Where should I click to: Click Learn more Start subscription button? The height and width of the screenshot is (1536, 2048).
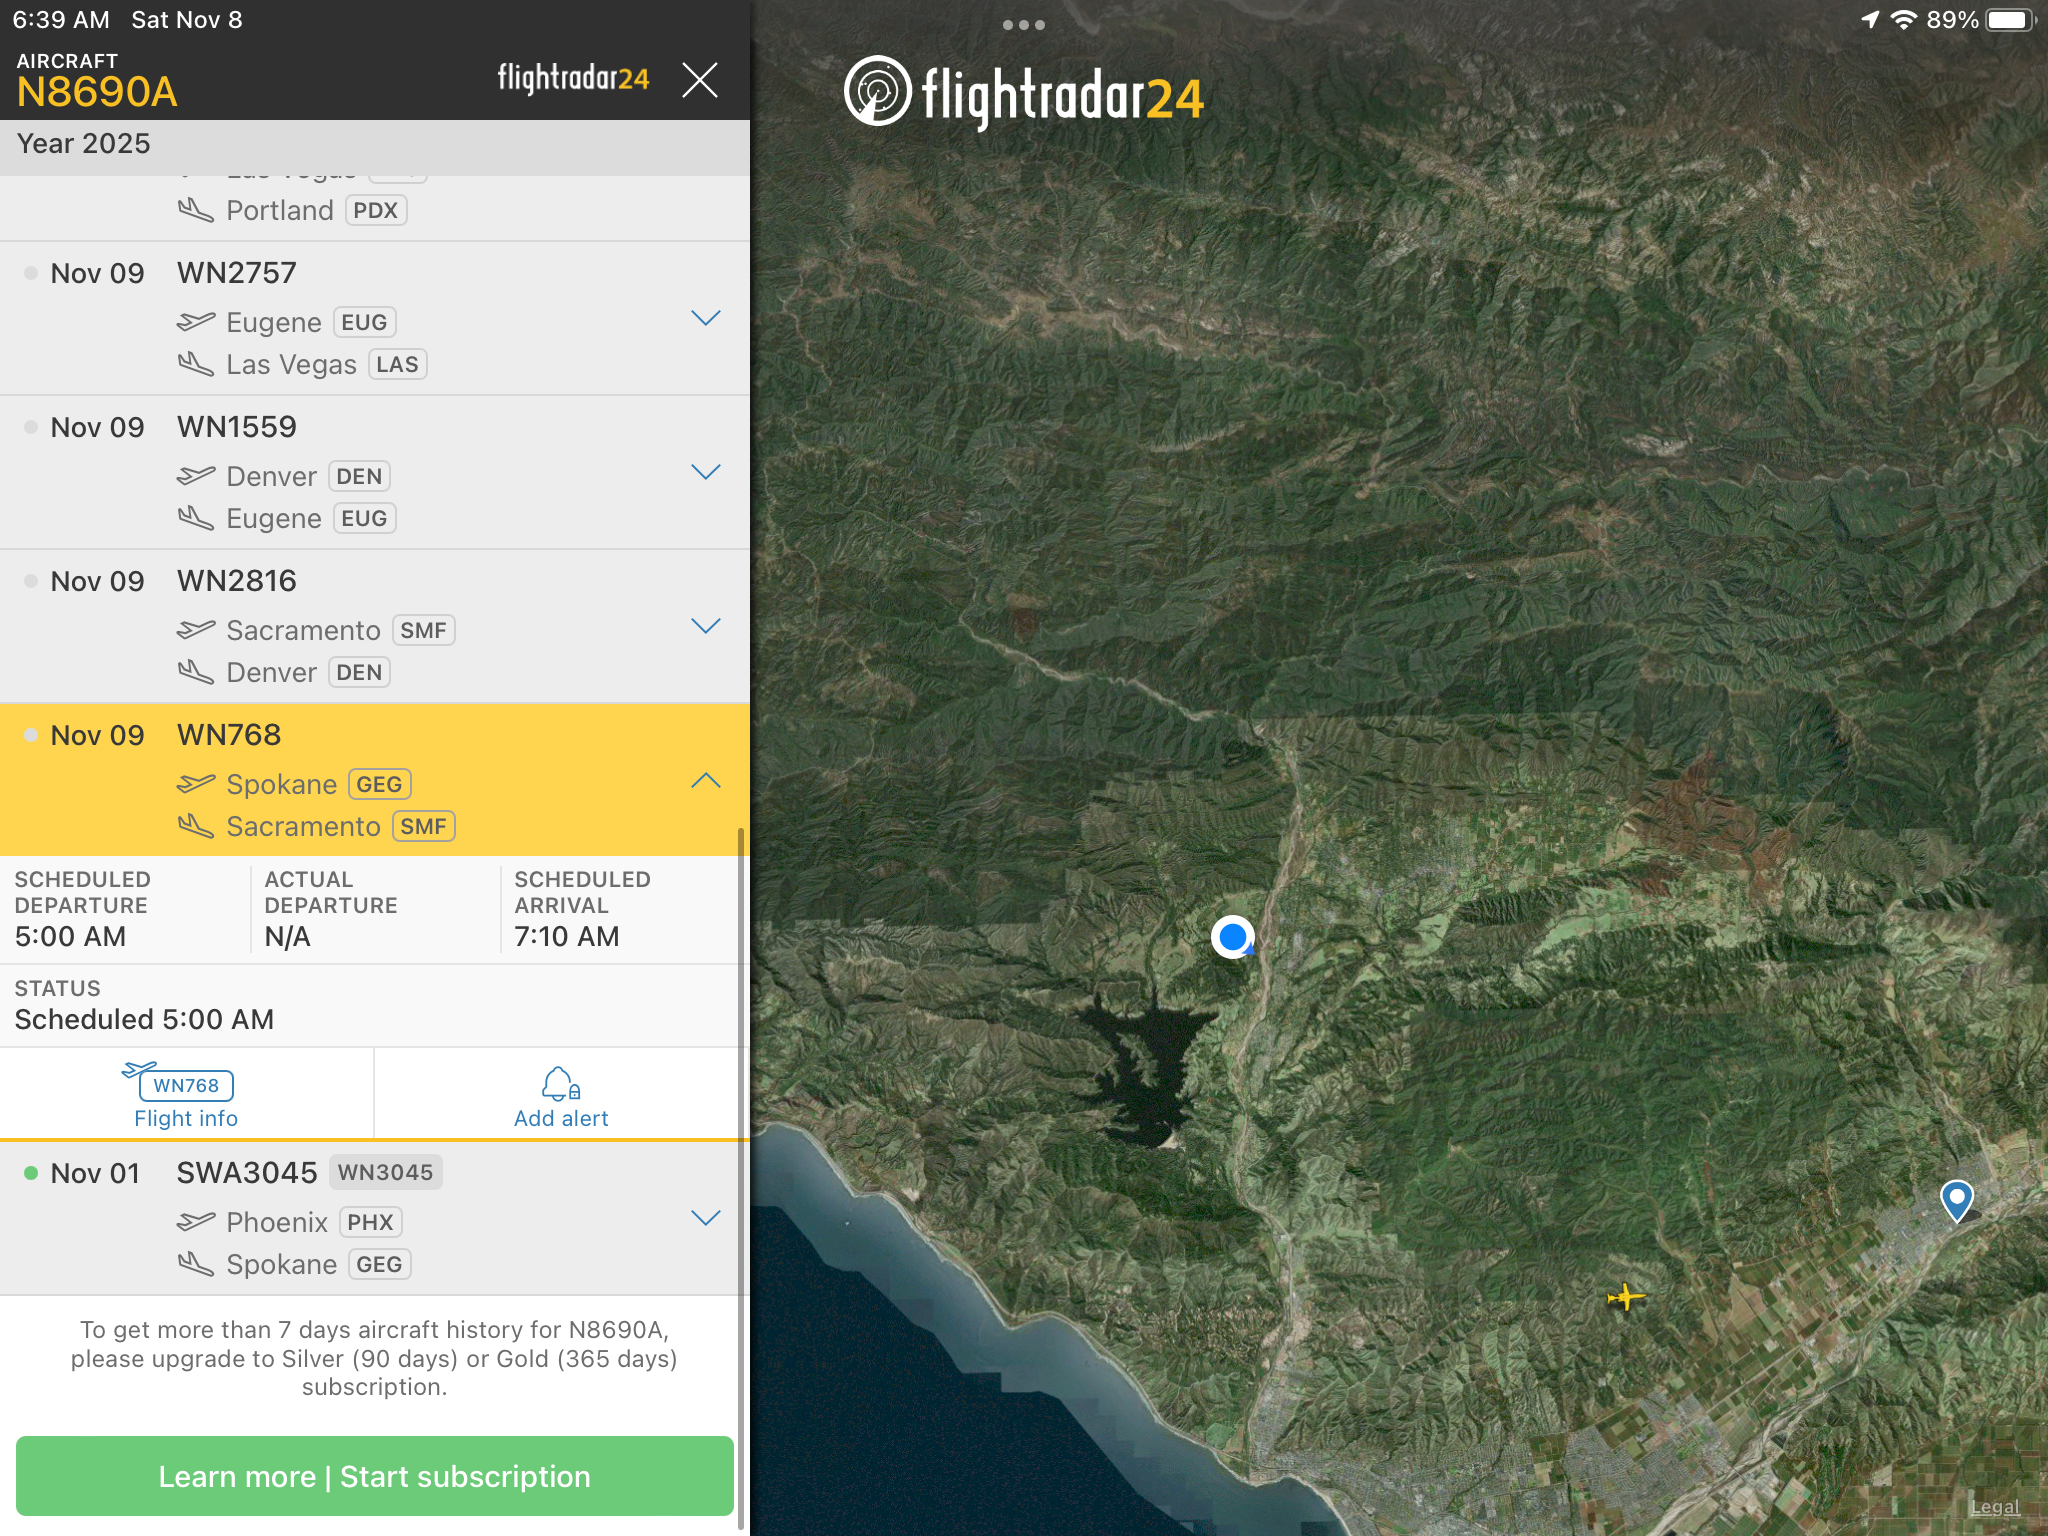(375, 1476)
